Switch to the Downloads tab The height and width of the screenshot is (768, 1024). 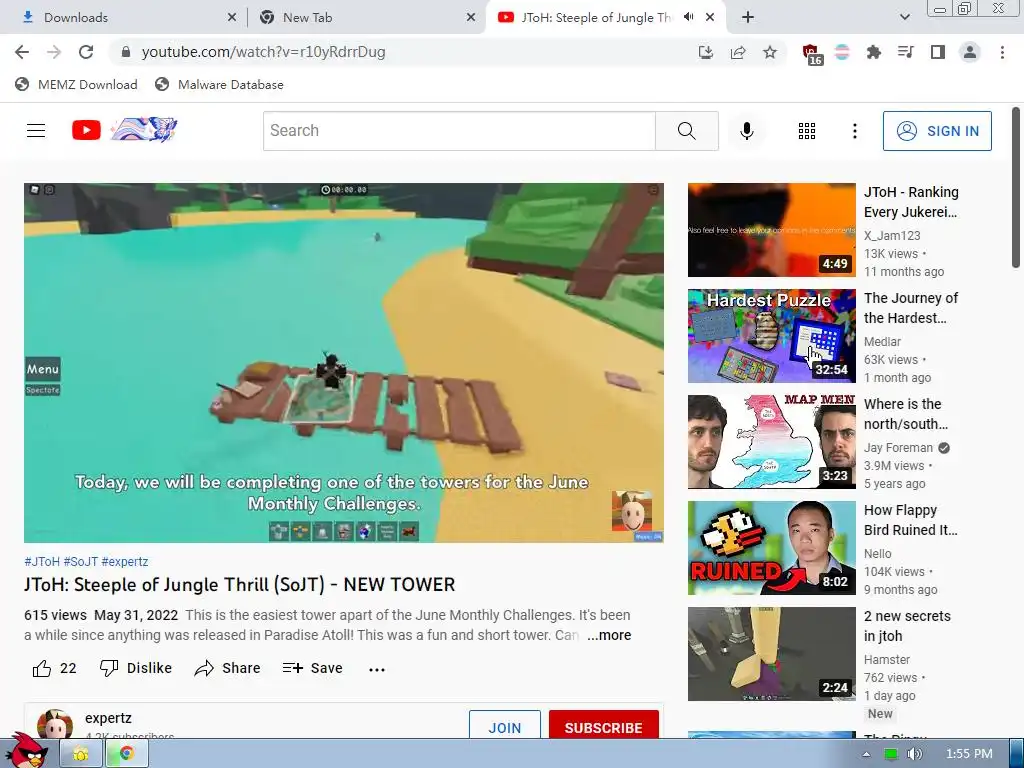124,18
